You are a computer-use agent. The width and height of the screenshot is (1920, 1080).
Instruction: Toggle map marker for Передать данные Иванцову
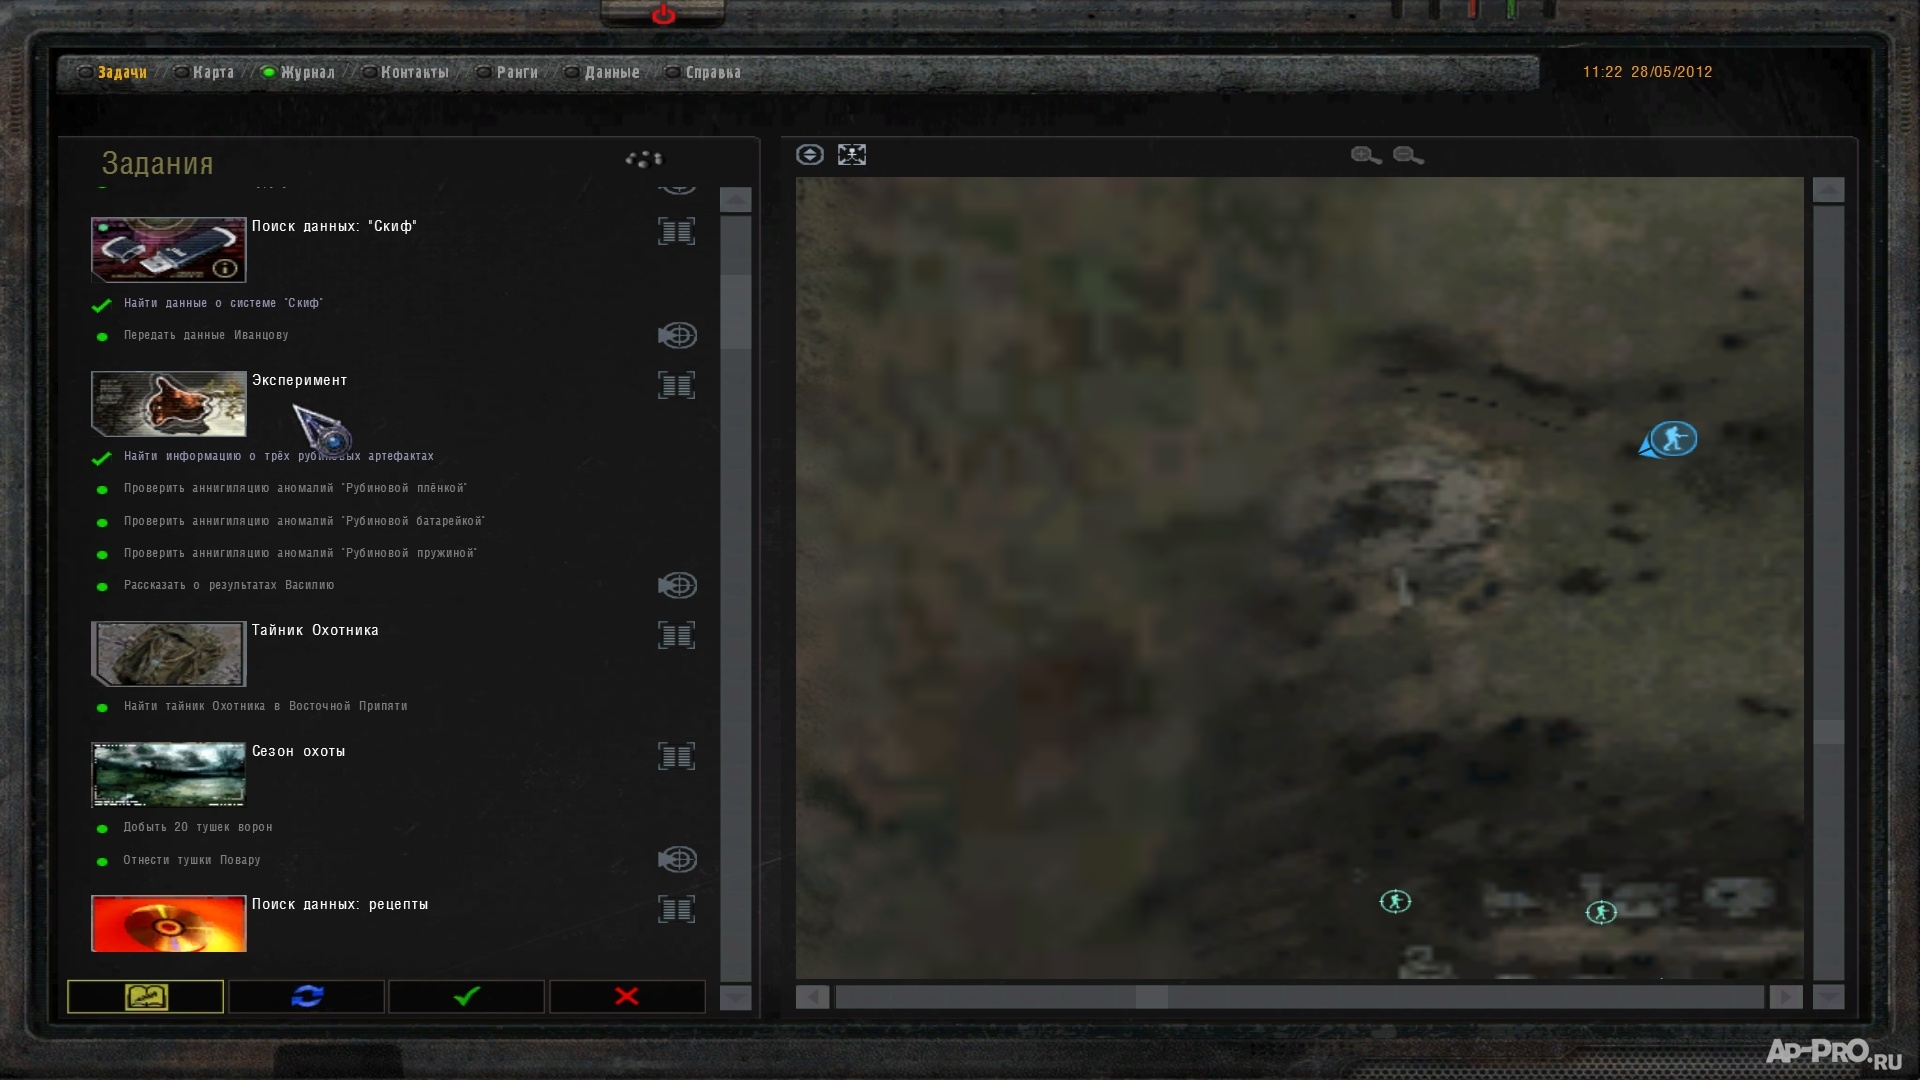point(677,335)
